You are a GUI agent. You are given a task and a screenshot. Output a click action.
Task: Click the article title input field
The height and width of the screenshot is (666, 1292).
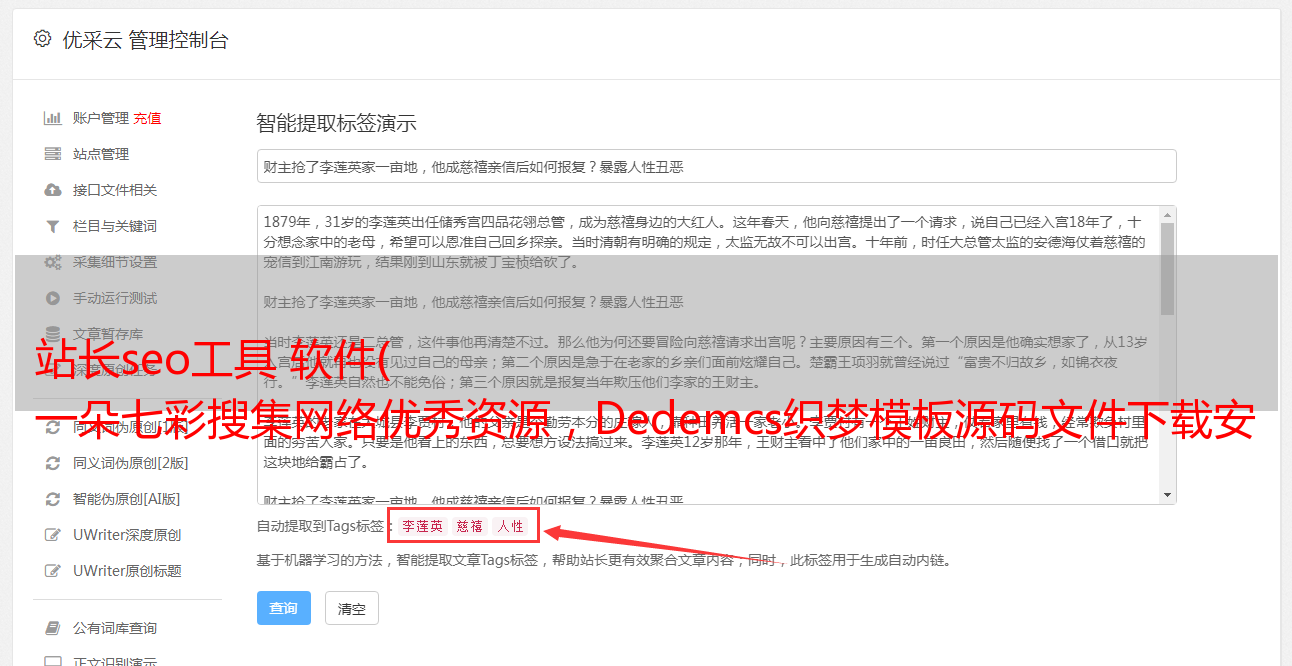point(716,166)
